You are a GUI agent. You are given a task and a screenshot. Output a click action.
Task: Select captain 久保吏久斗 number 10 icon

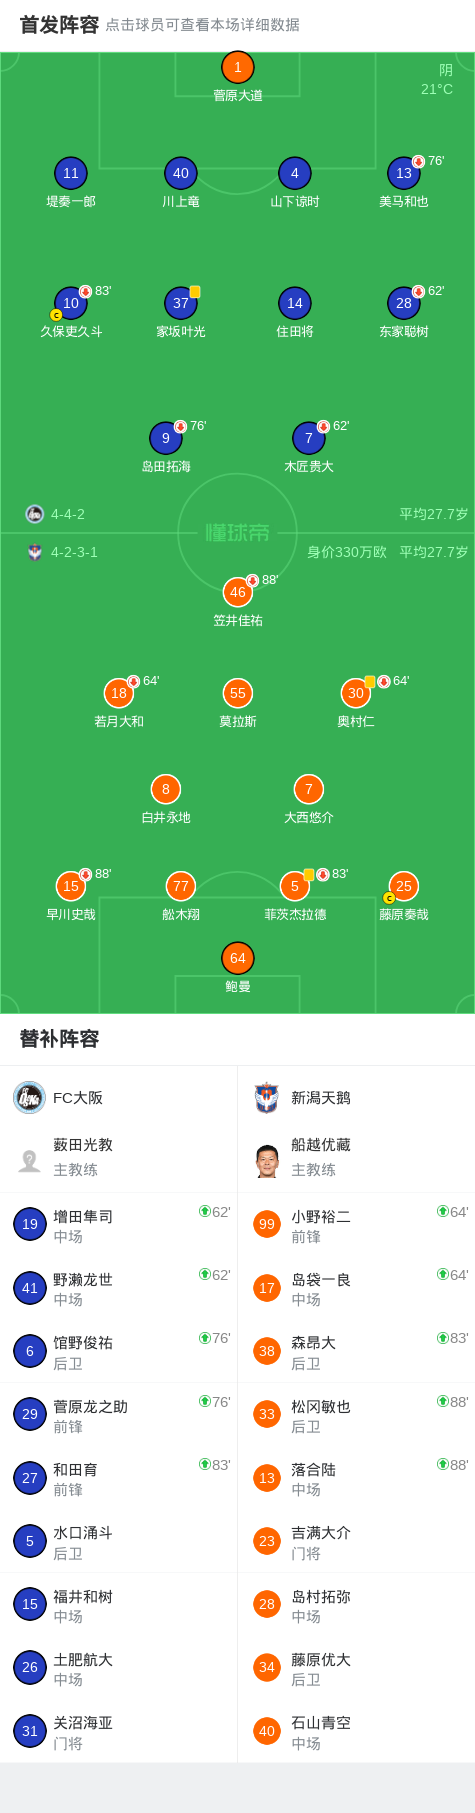click(71, 303)
